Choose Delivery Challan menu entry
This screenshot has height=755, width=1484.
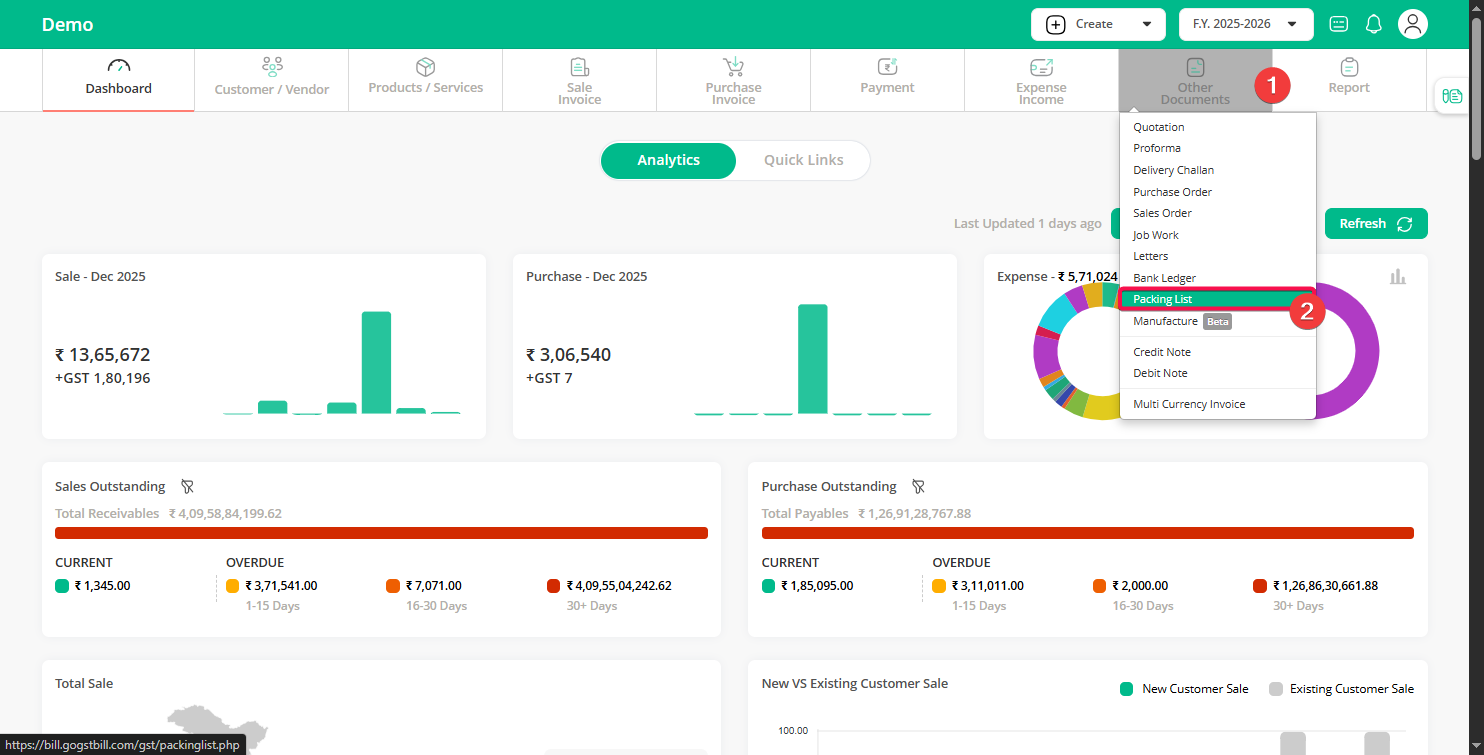point(1173,170)
